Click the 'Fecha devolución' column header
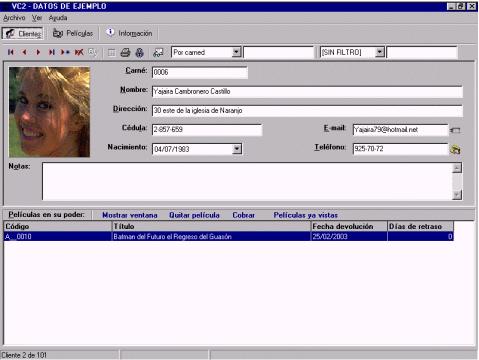Viewport: 479px width, 360px height. pyautogui.click(x=349, y=226)
